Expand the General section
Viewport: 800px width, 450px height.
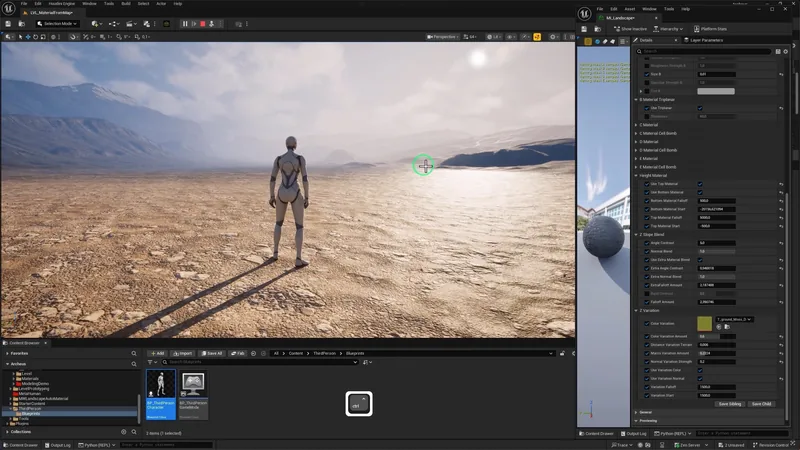click(x=636, y=412)
